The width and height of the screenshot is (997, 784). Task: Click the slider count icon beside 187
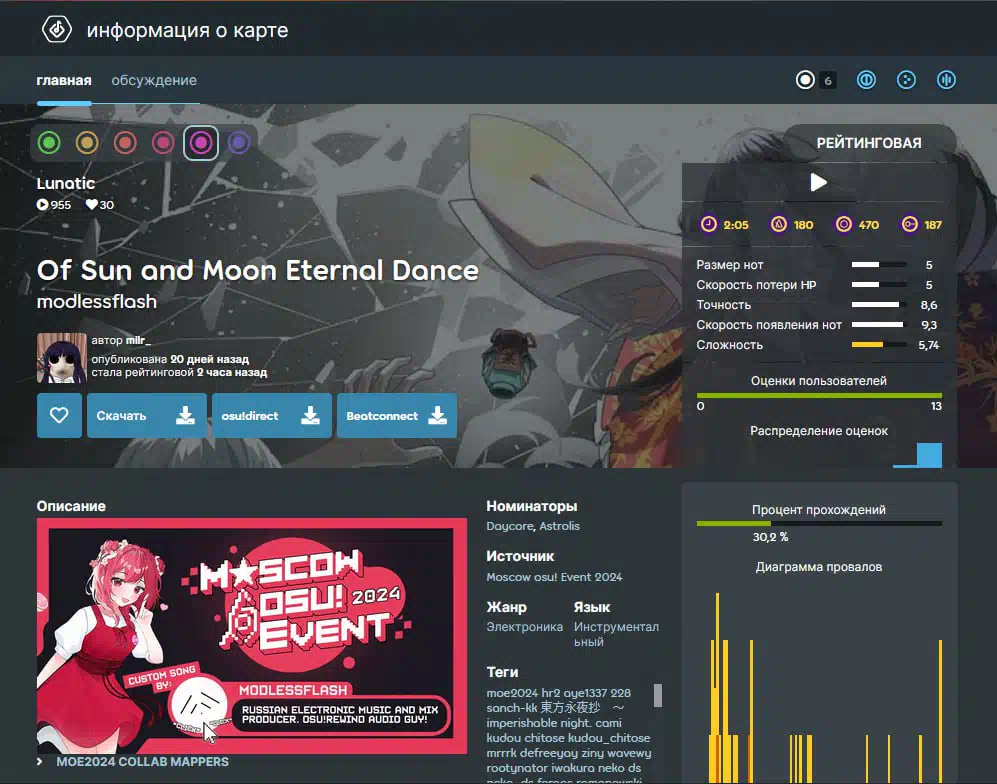[910, 224]
